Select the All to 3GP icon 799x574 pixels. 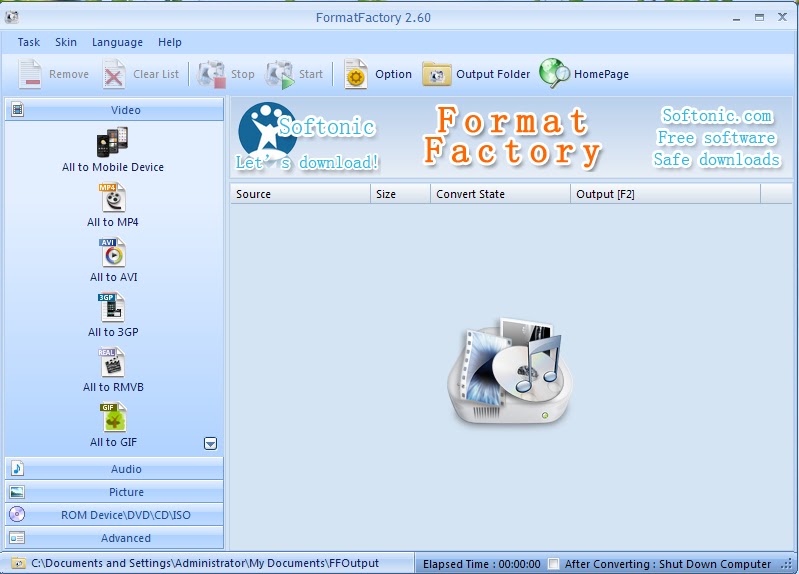click(112, 307)
